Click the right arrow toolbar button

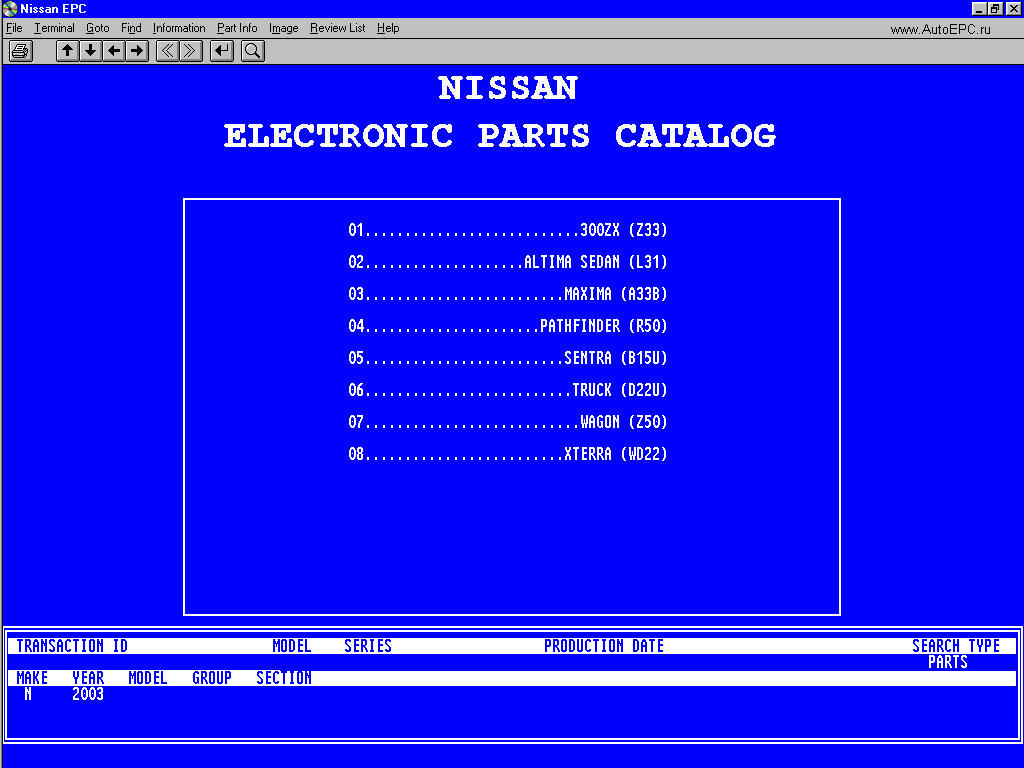tap(137, 51)
